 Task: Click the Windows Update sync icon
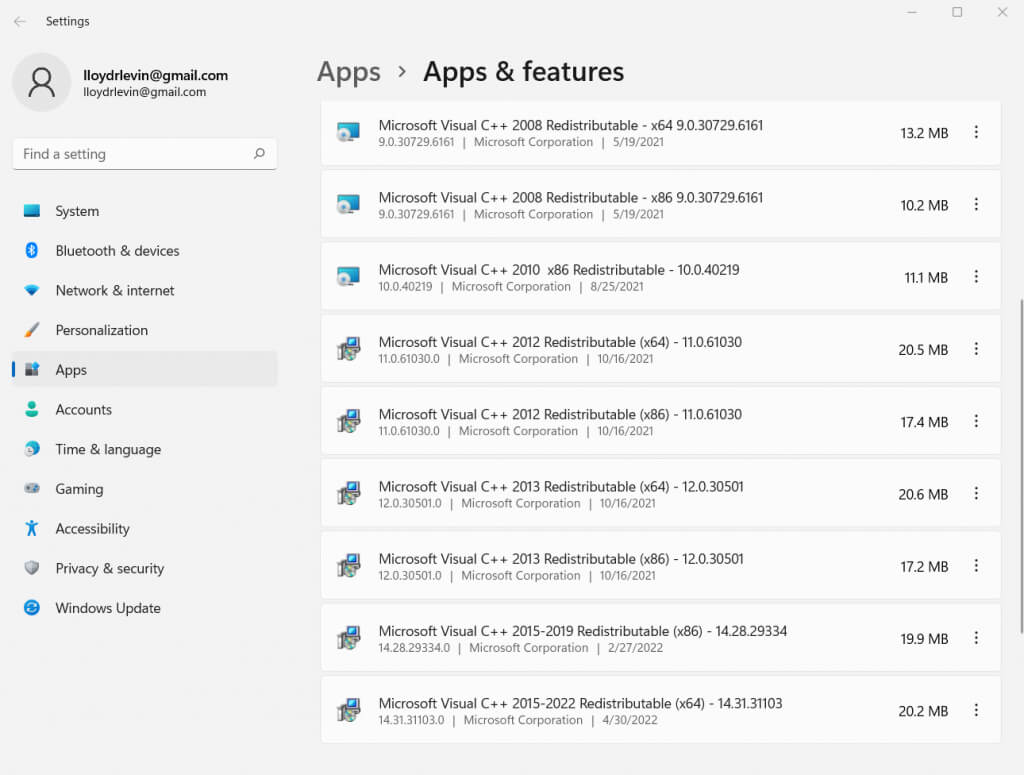(32, 608)
